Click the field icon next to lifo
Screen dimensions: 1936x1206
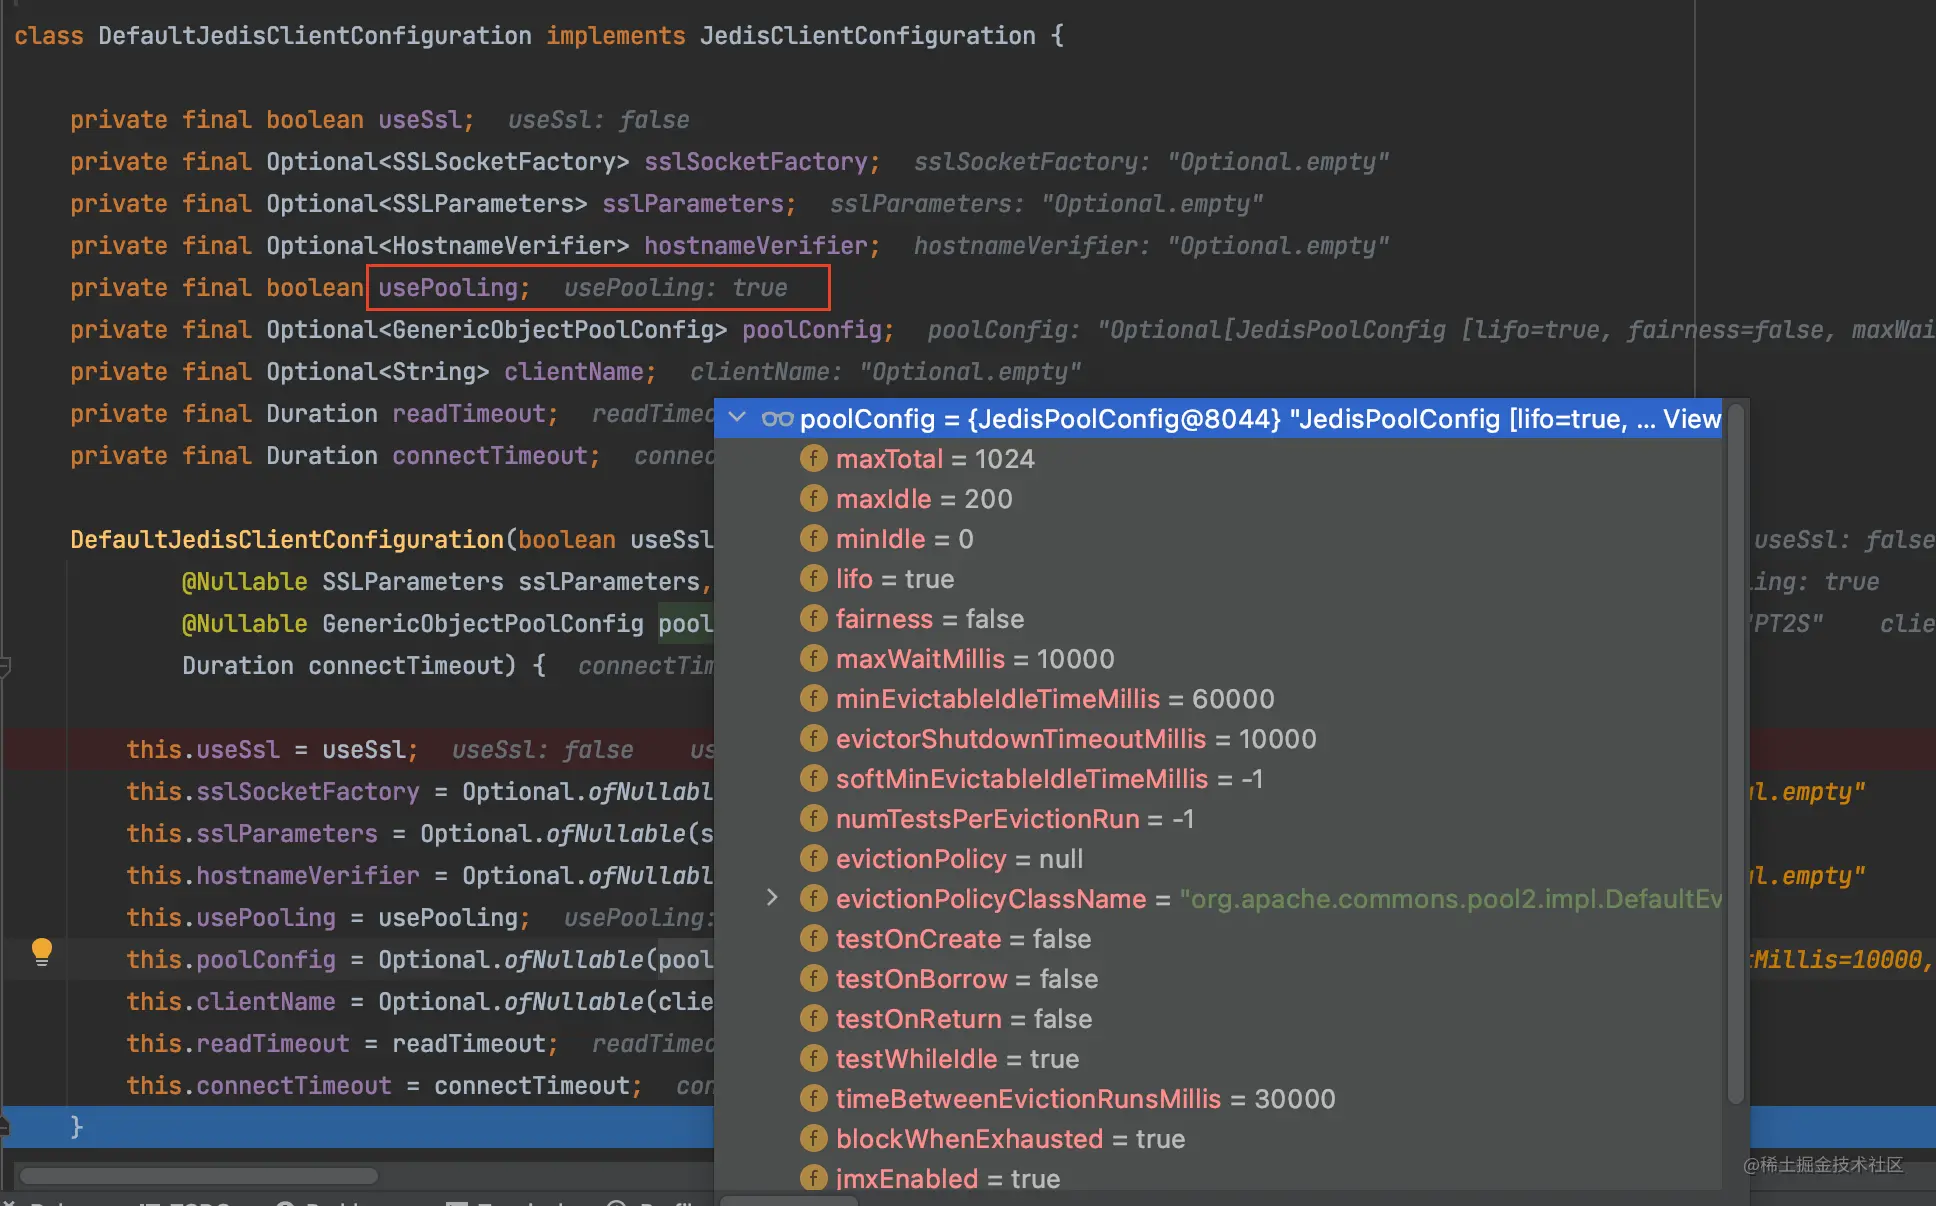tap(813, 579)
